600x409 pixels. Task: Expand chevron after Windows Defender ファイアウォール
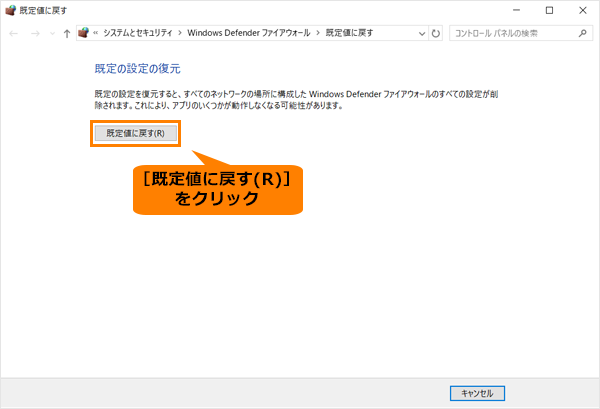tap(318, 33)
